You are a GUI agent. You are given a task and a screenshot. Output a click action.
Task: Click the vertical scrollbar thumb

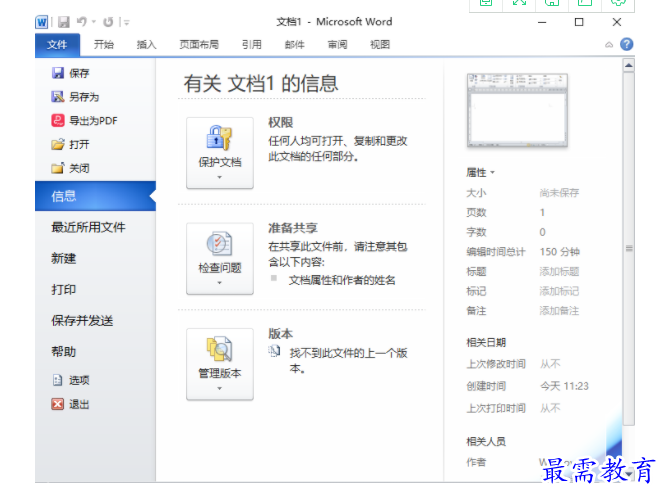point(629,248)
